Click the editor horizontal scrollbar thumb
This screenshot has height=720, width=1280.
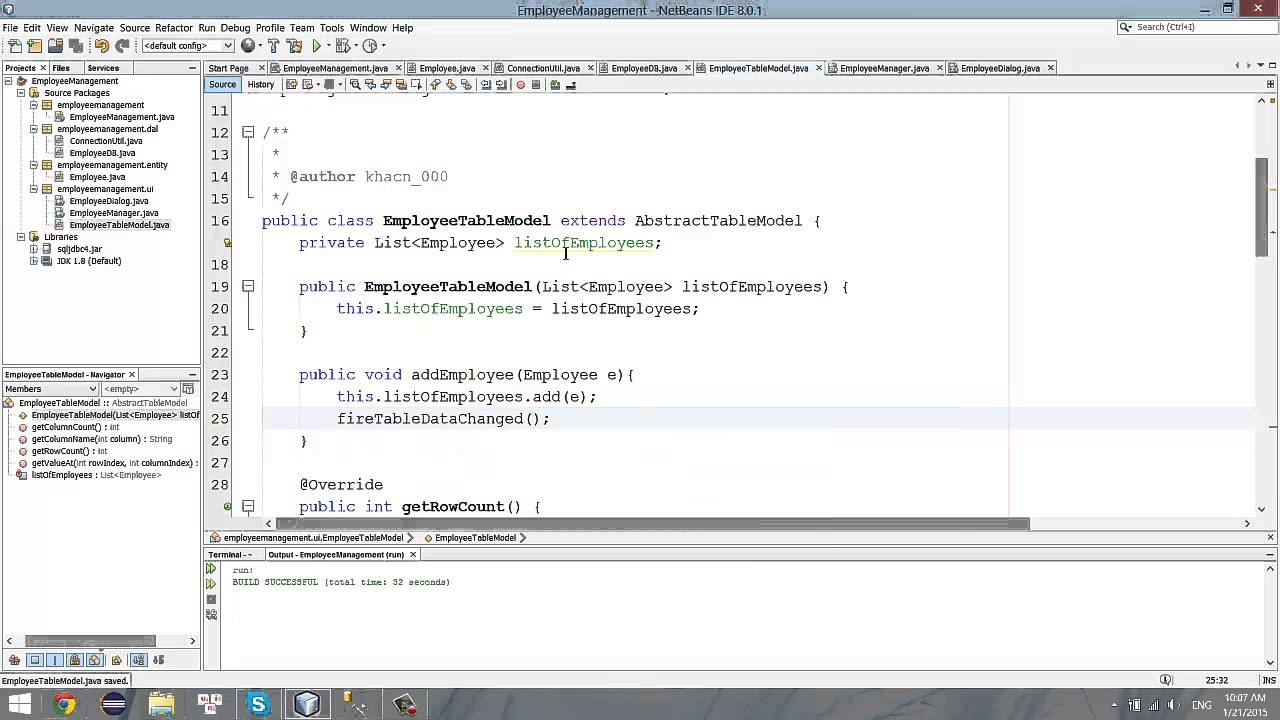pyautogui.click(x=653, y=523)
